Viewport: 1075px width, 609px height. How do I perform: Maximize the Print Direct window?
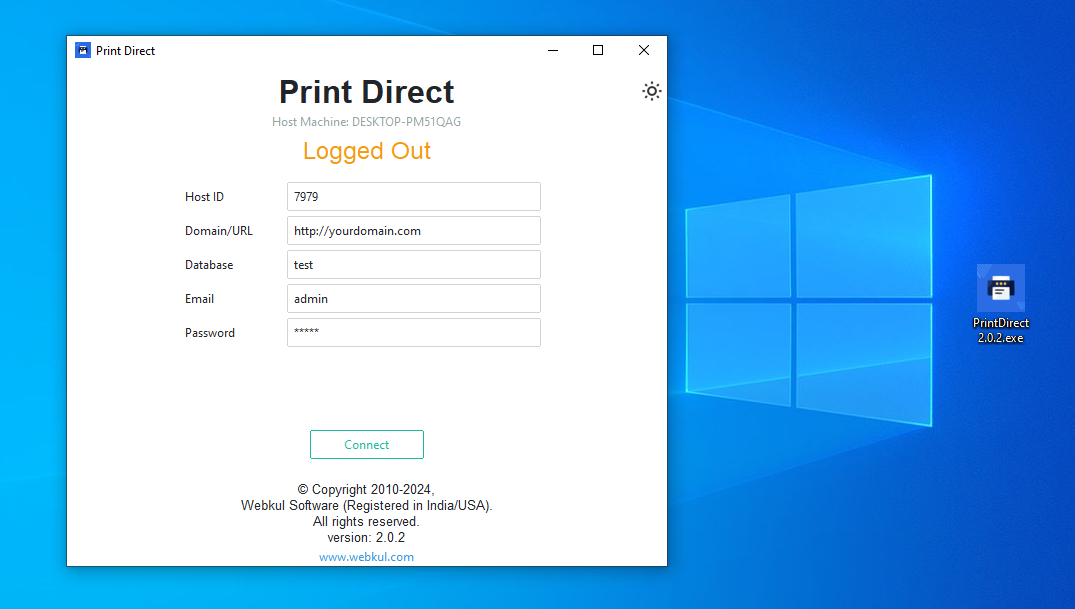598,50
